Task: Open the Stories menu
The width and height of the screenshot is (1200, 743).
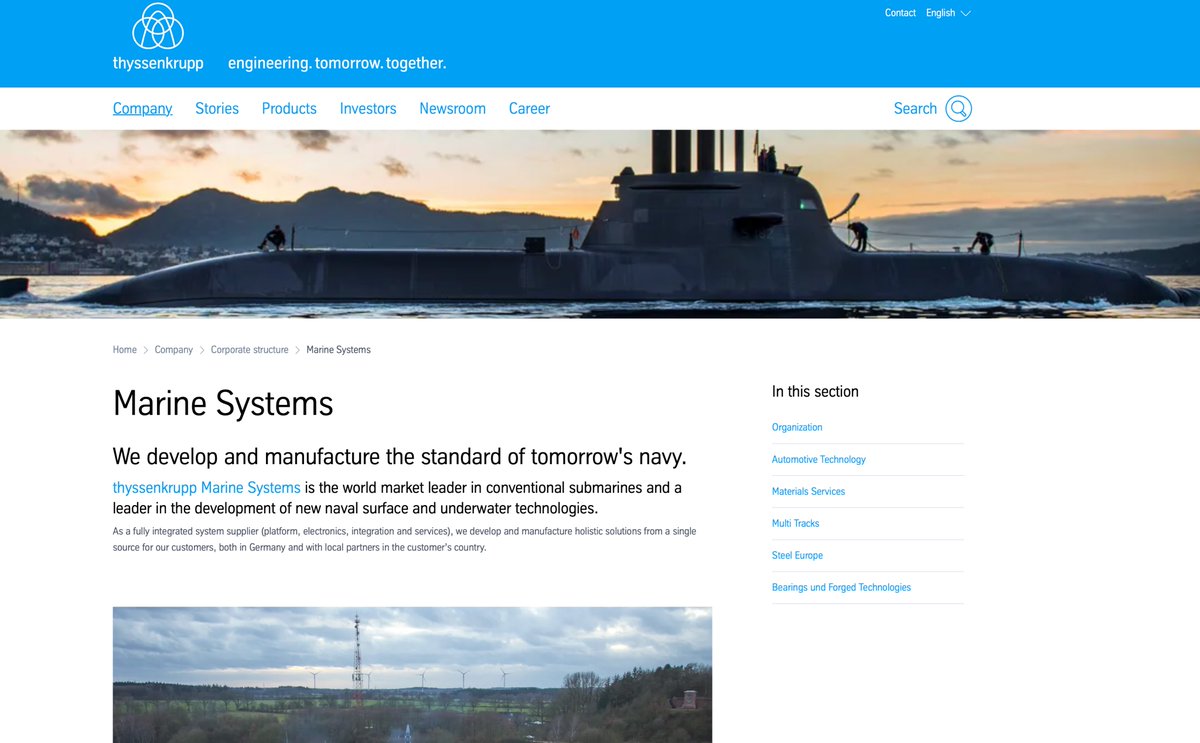Action: pos(217,108)
